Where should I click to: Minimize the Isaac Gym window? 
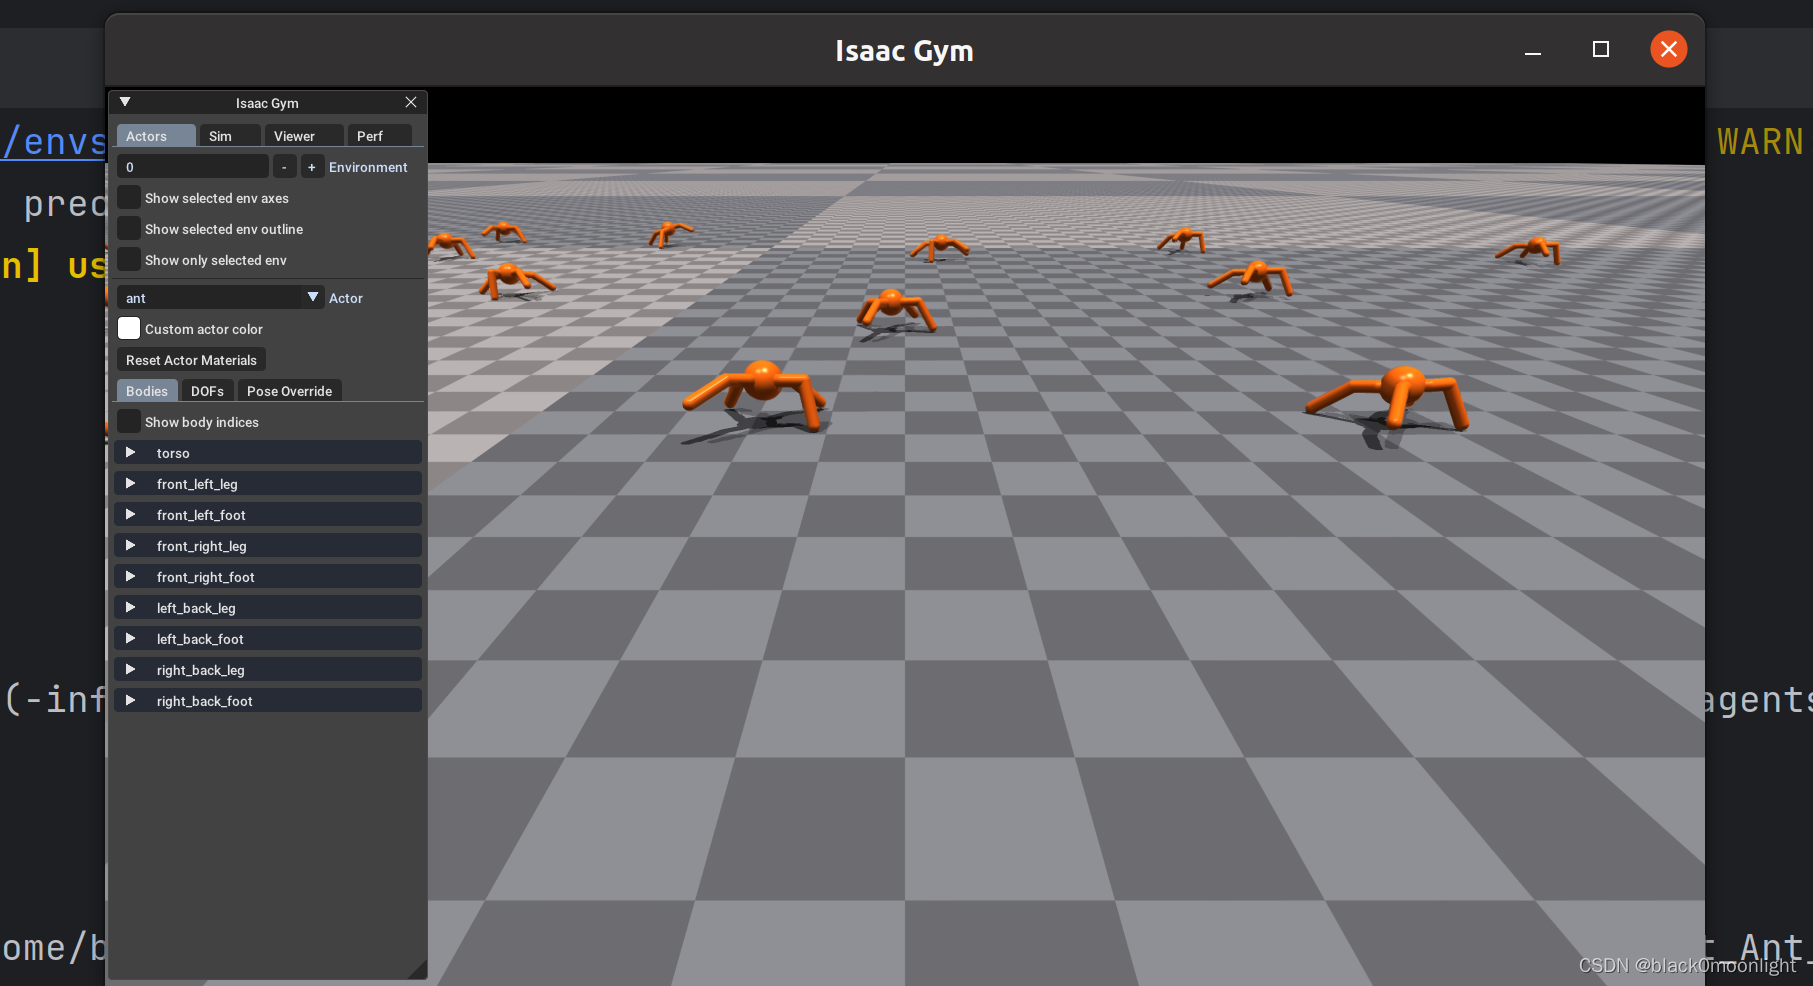pos(1532,50)
